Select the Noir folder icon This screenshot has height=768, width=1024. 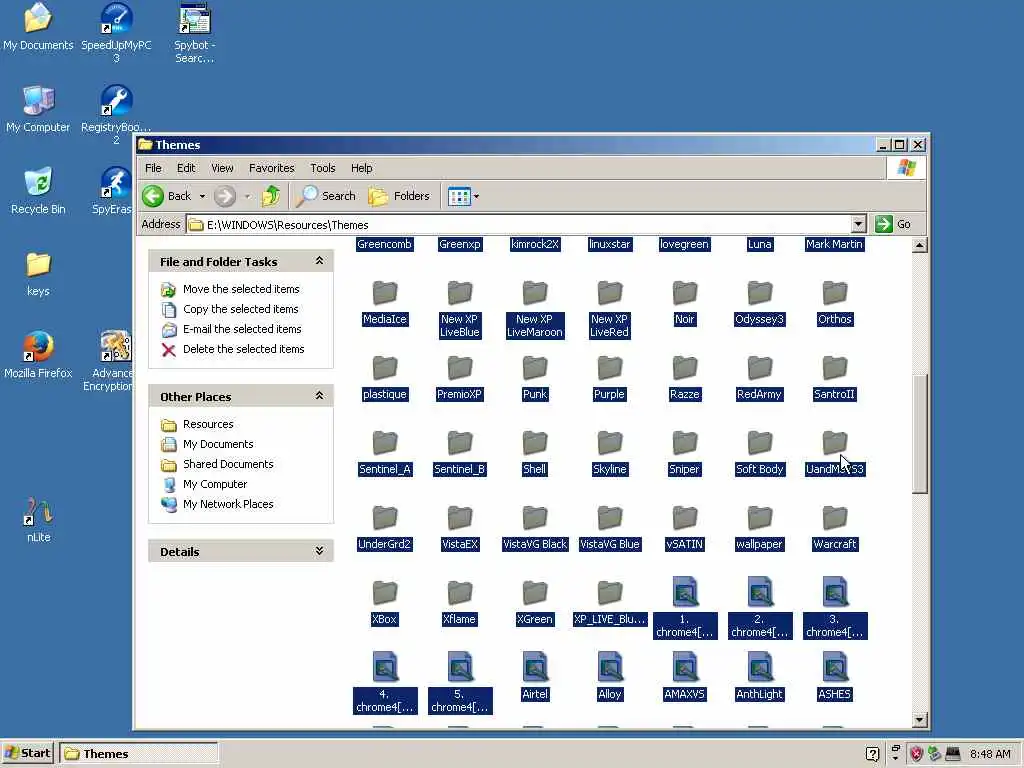point(684,293)
